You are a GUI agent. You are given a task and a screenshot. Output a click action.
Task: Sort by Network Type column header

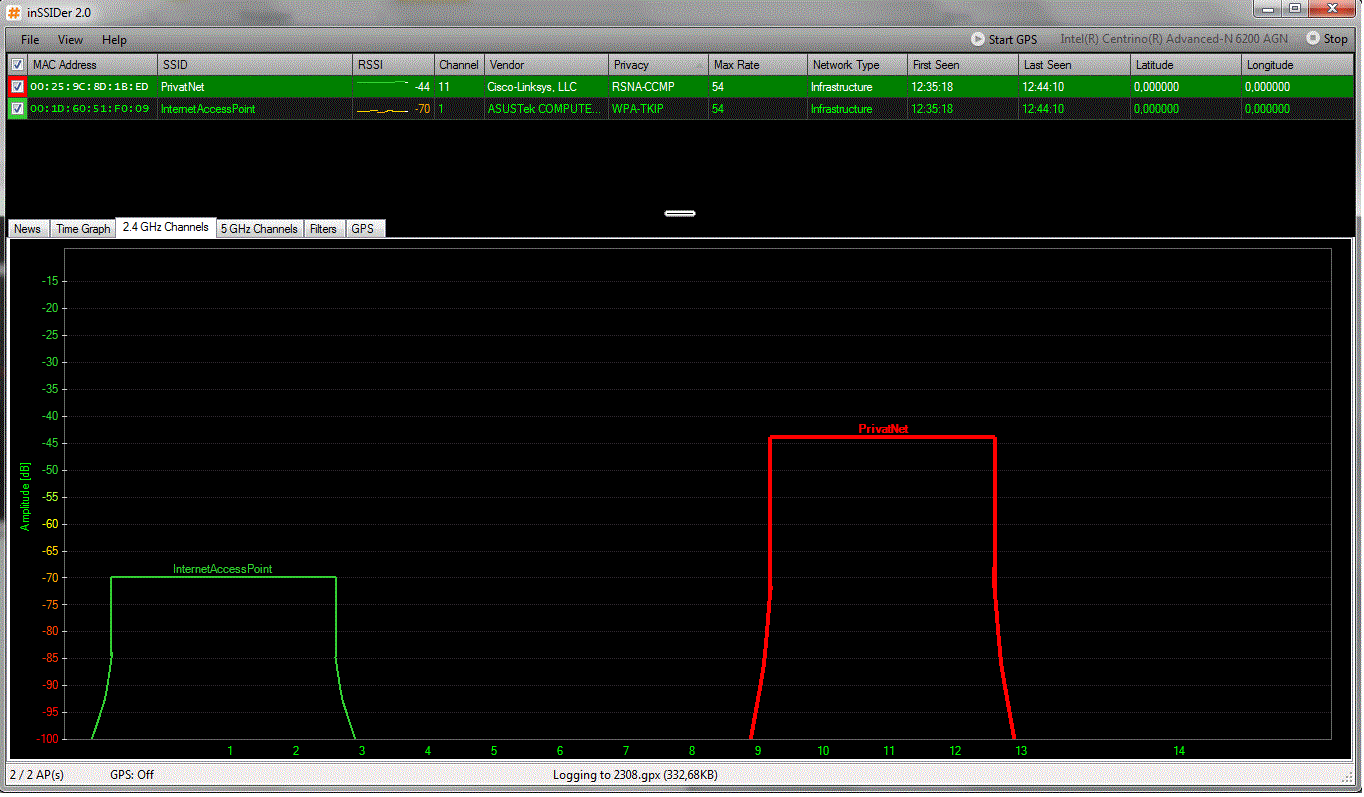pyautogui.click(x=858, y=65)
